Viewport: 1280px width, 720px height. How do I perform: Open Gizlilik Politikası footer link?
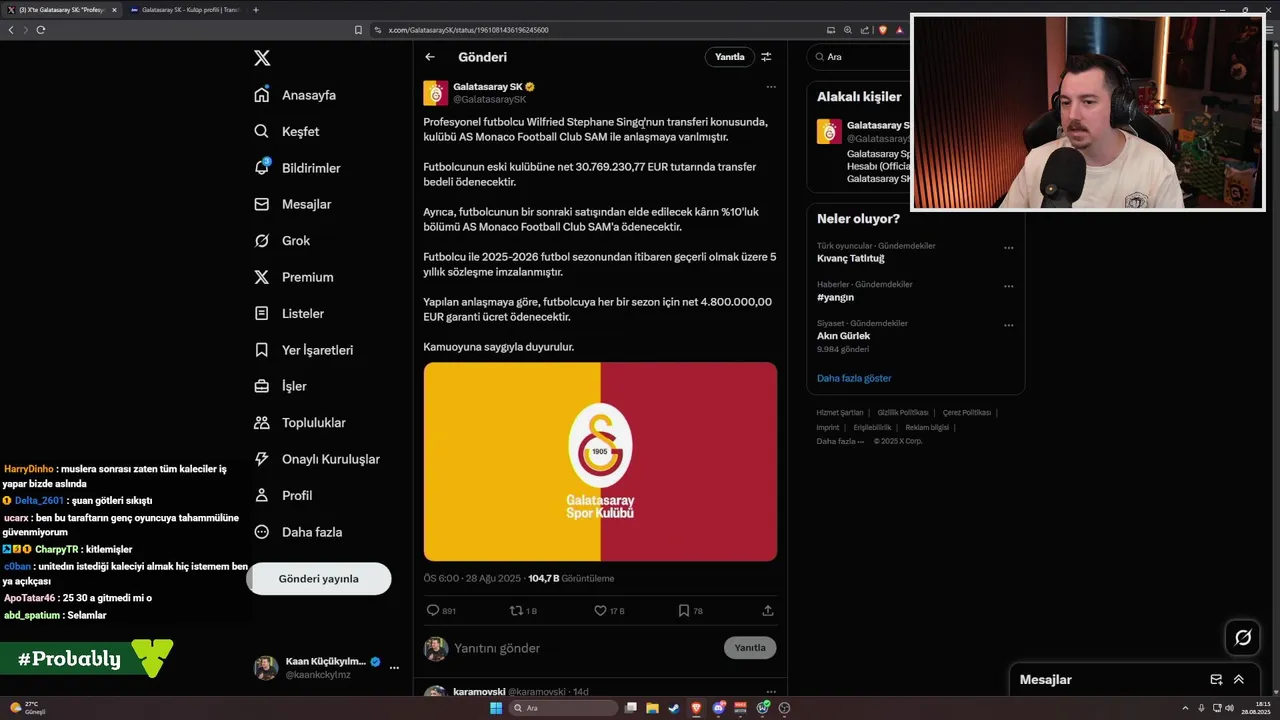[903, 412]
